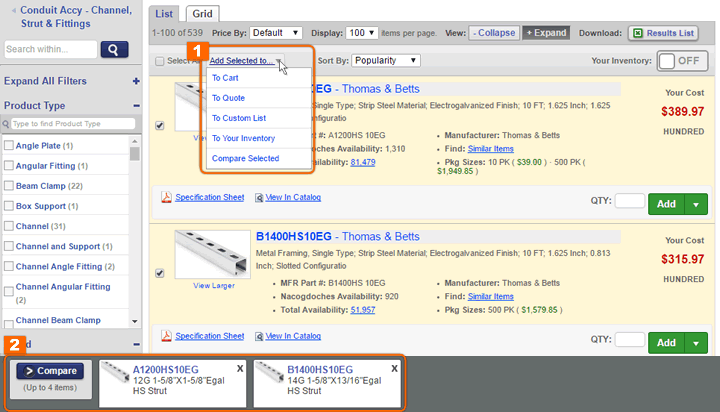
Task: Click the A1200HS10EG compare tray thumbnail
Action: pyautogui.click(x=115, y=371)
